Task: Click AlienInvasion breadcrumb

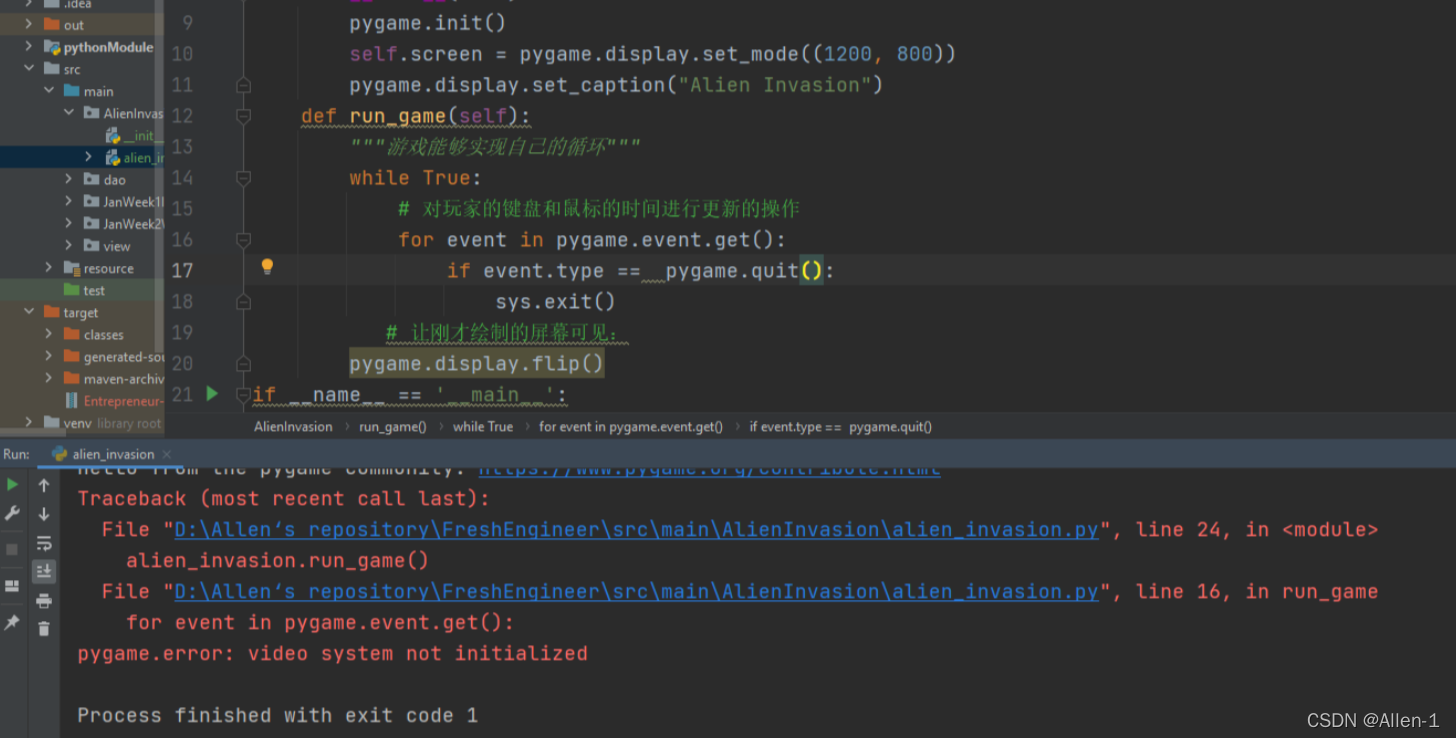Action: [x=293, y=426]
